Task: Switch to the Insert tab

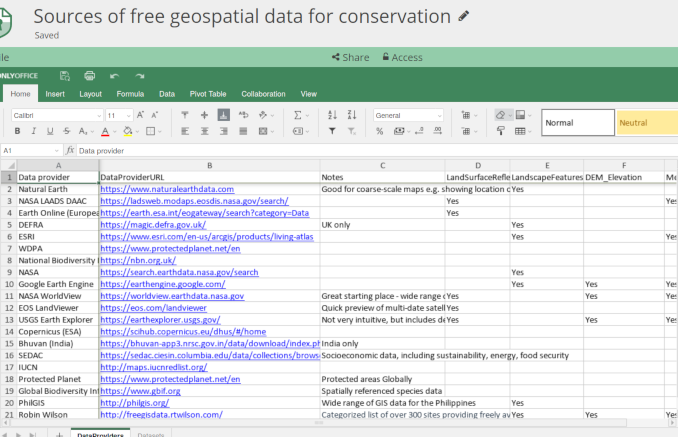Action: coord(55,94)
